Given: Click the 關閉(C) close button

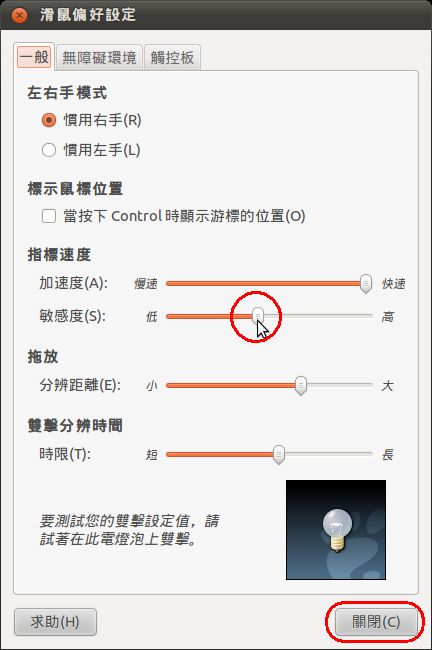Looking at the screenshot, I should [376, 622].
